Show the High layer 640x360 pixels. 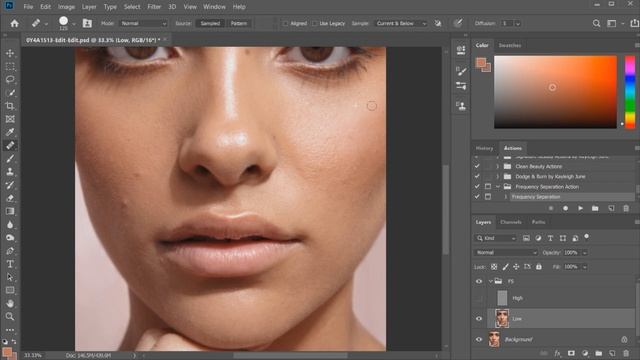pyautogui.click(x=479, y=298)
